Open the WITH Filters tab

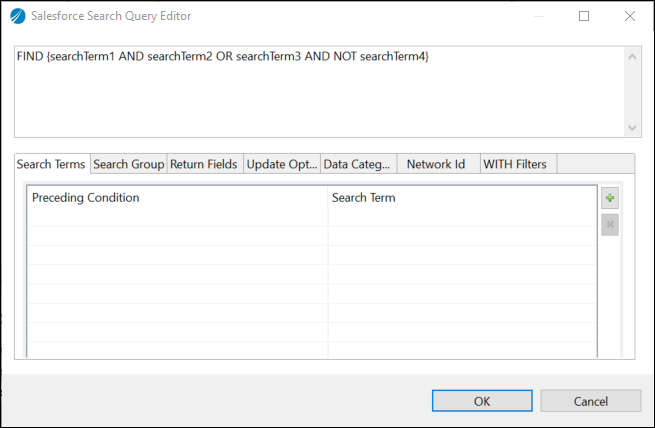(514, 164)
